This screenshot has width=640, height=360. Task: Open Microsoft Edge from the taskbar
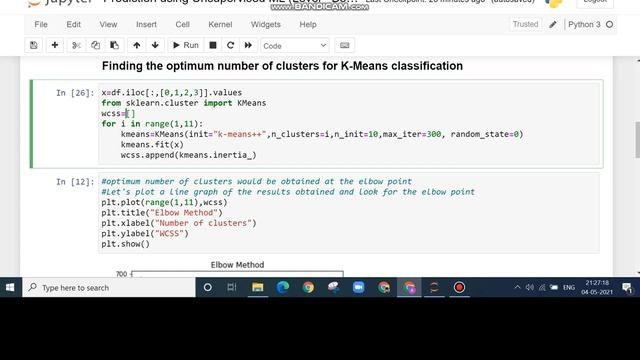pyautogui.click(x=283, y=288)
